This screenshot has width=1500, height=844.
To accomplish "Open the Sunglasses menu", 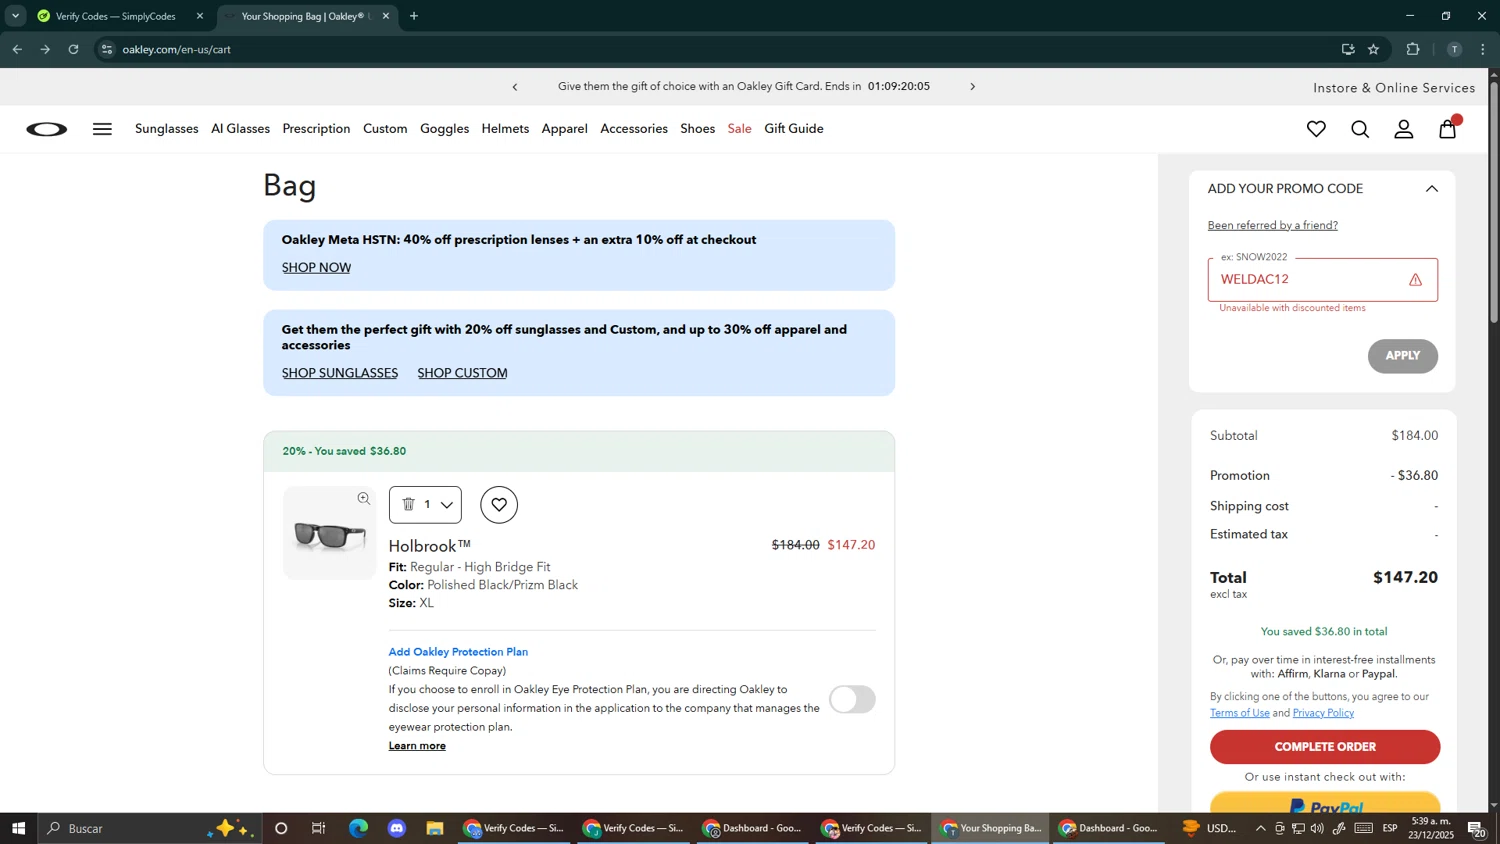I will point(167,129).
